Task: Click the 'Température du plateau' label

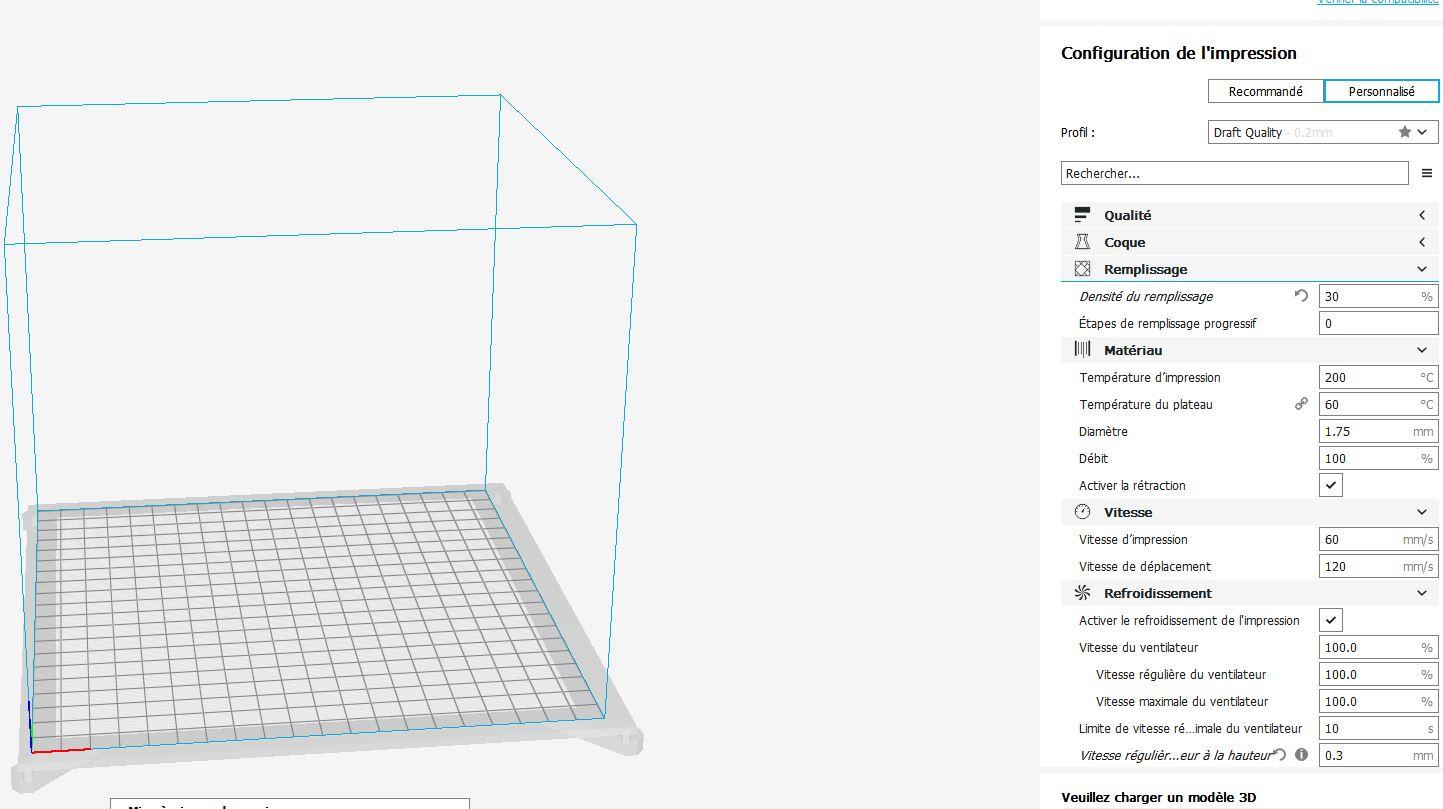Action: click(1146, 404)
